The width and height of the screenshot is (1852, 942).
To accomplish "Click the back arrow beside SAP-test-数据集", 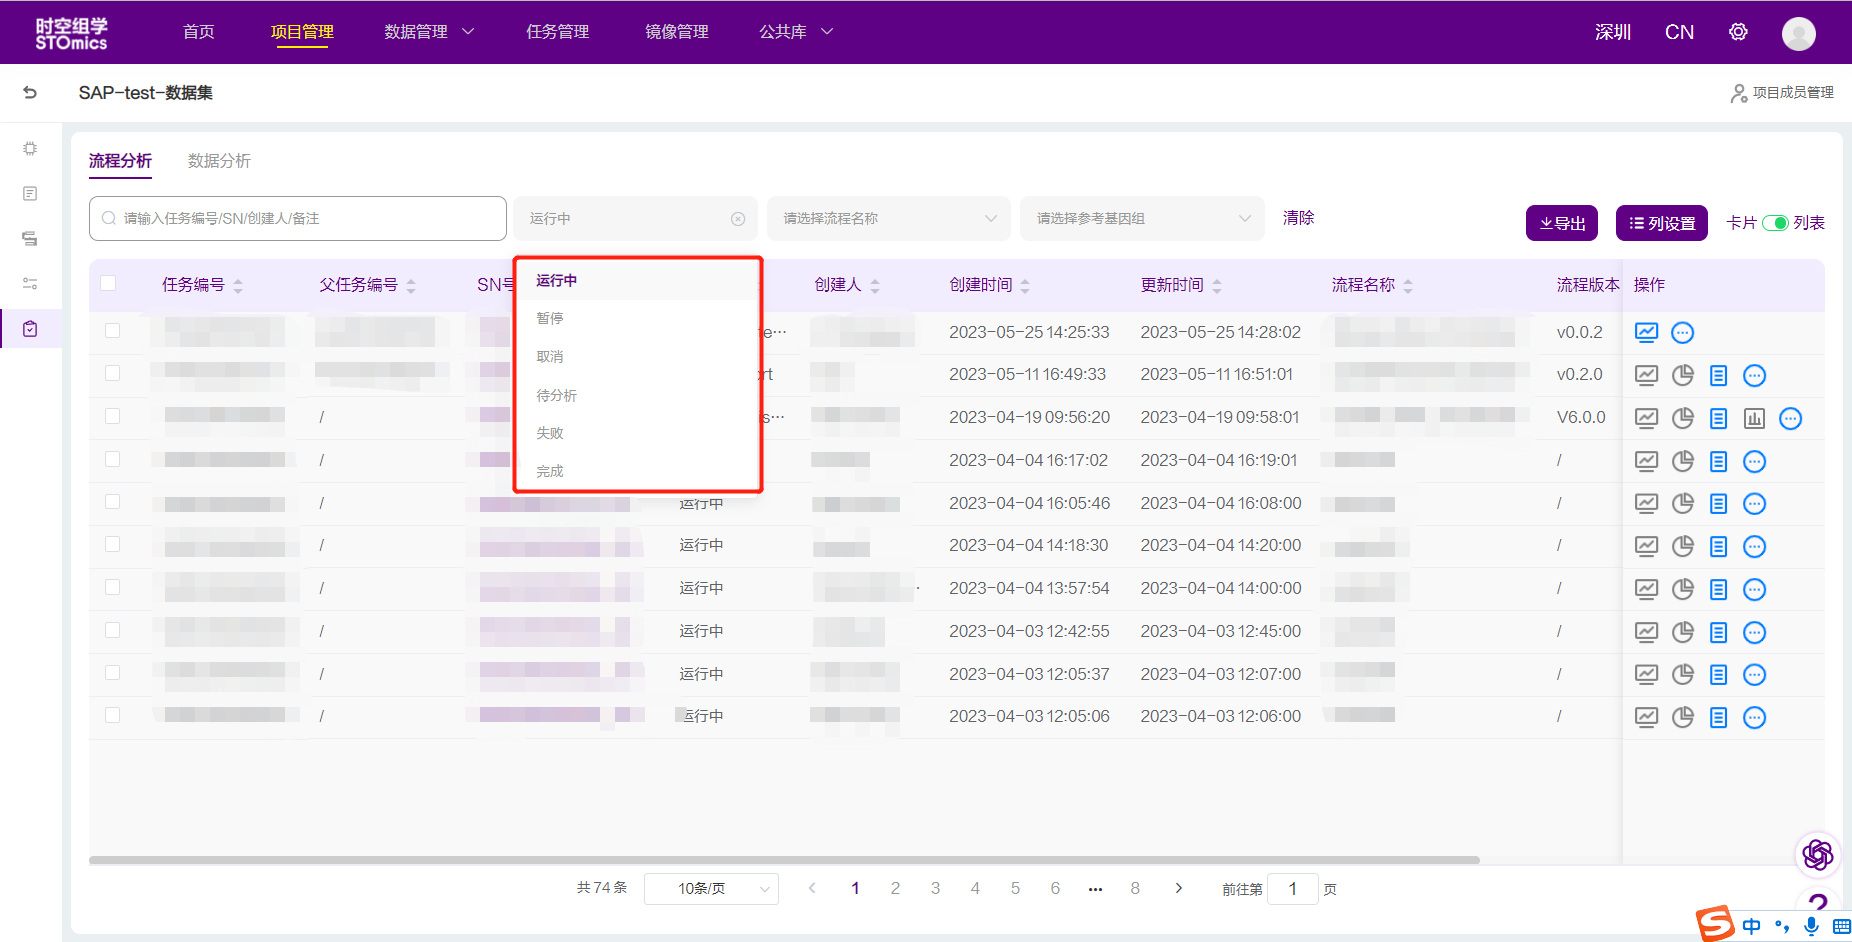I will [x=30, y=93].
